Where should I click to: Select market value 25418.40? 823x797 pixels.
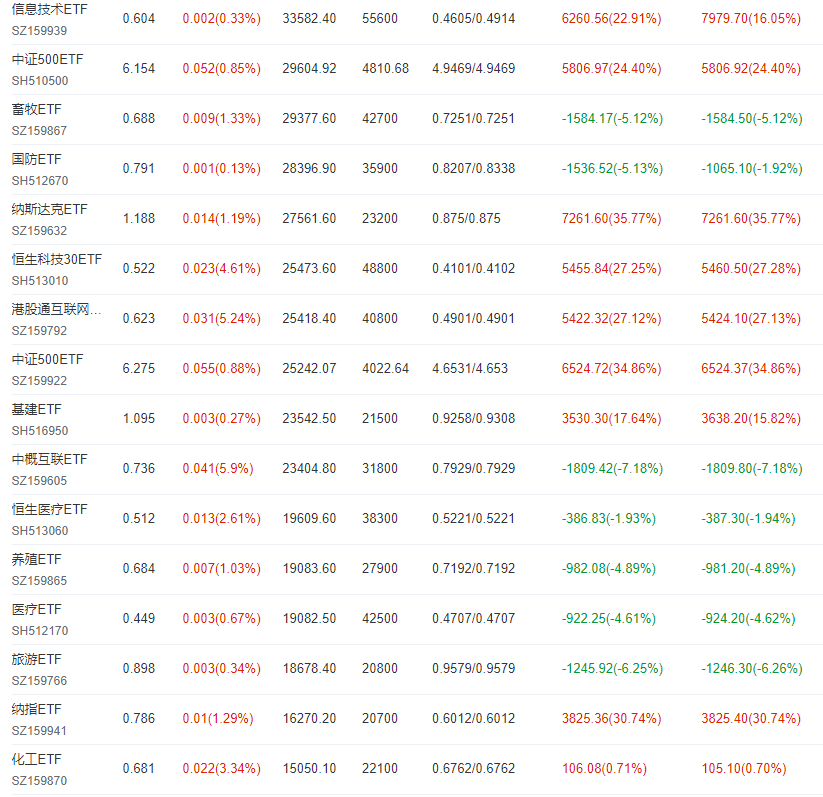309,318
